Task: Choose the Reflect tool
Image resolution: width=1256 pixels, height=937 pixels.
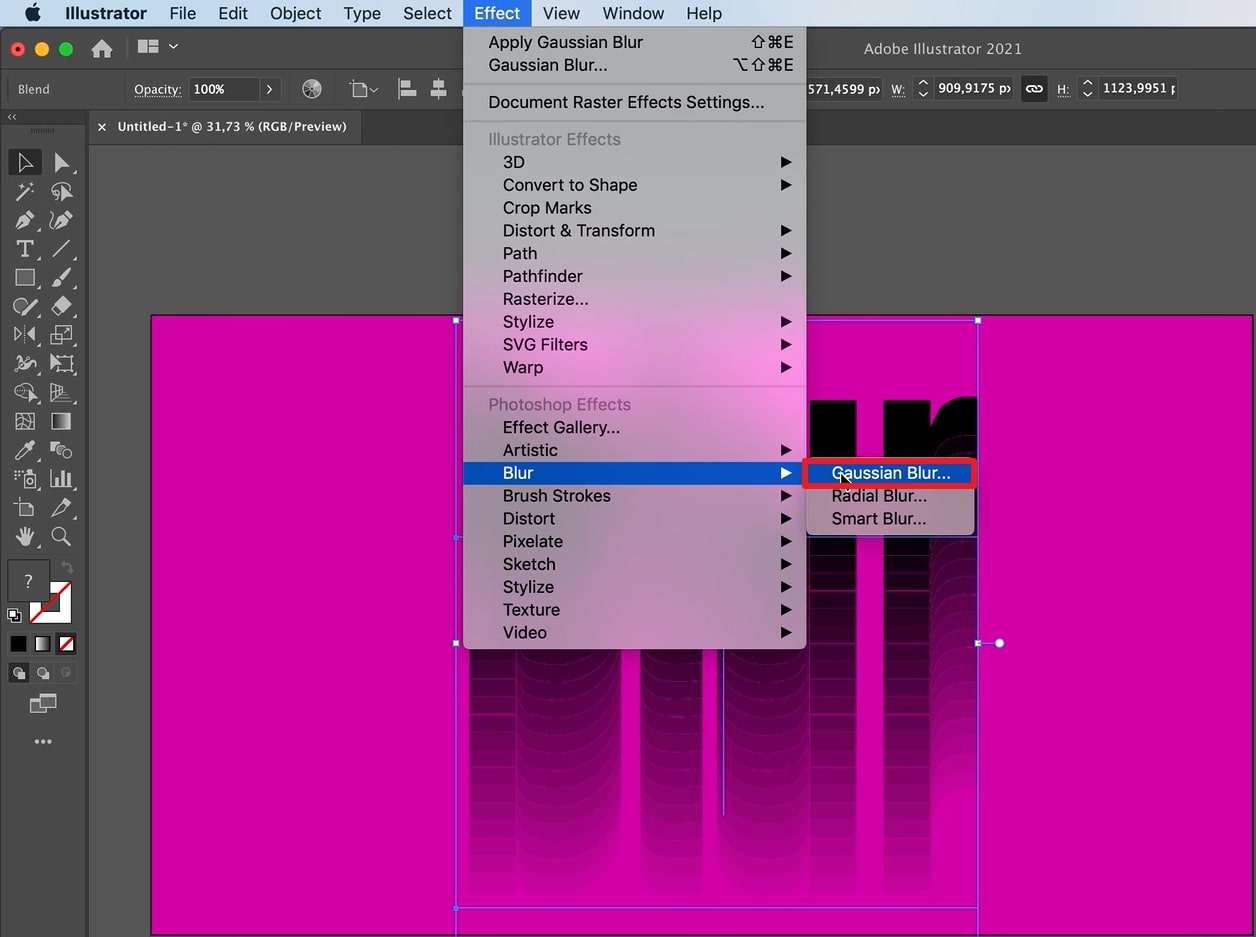Action: (25, 335)
